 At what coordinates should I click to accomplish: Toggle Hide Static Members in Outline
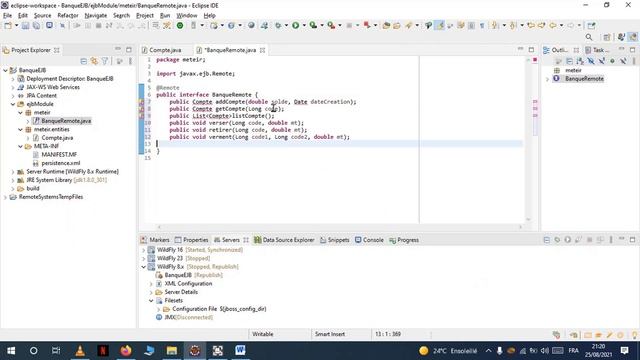[x=602, y=61]
